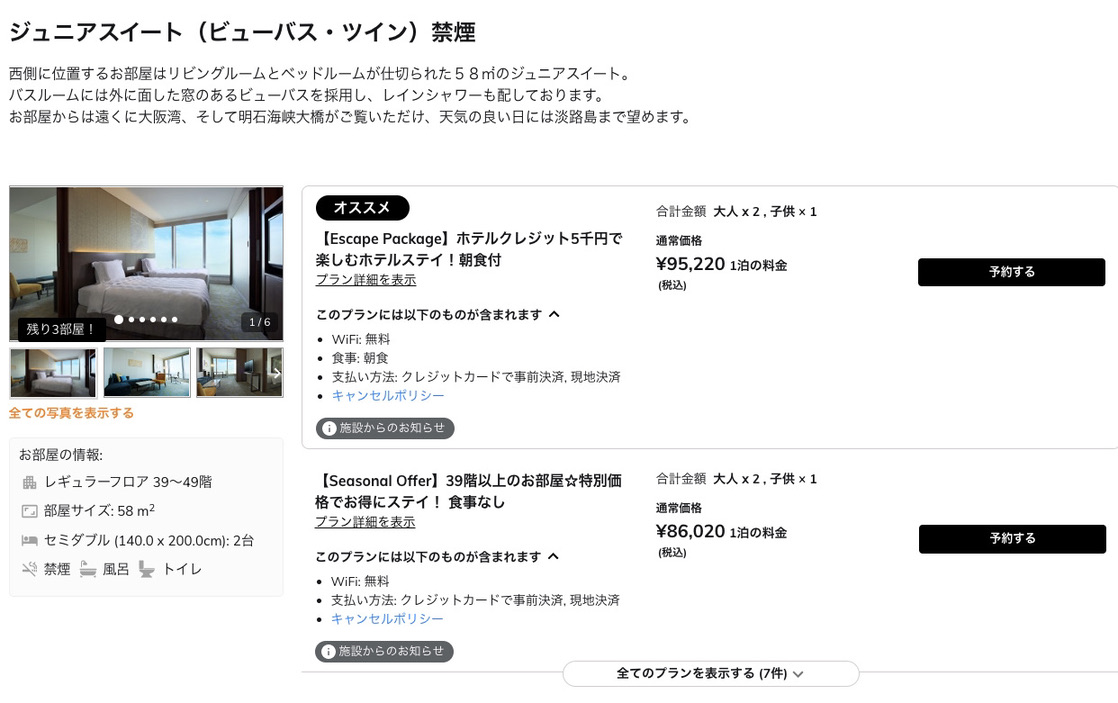Collapse the Seasonal Offer inclusions list
Screen dimensions: 1118x703
[554, 556]
